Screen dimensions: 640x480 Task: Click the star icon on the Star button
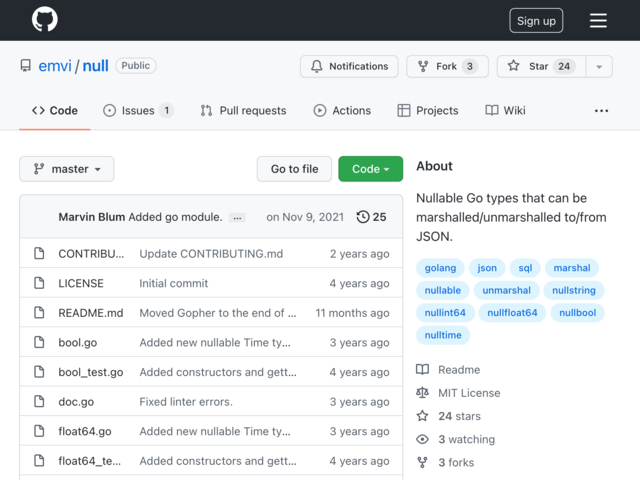[x=513, y=66]
